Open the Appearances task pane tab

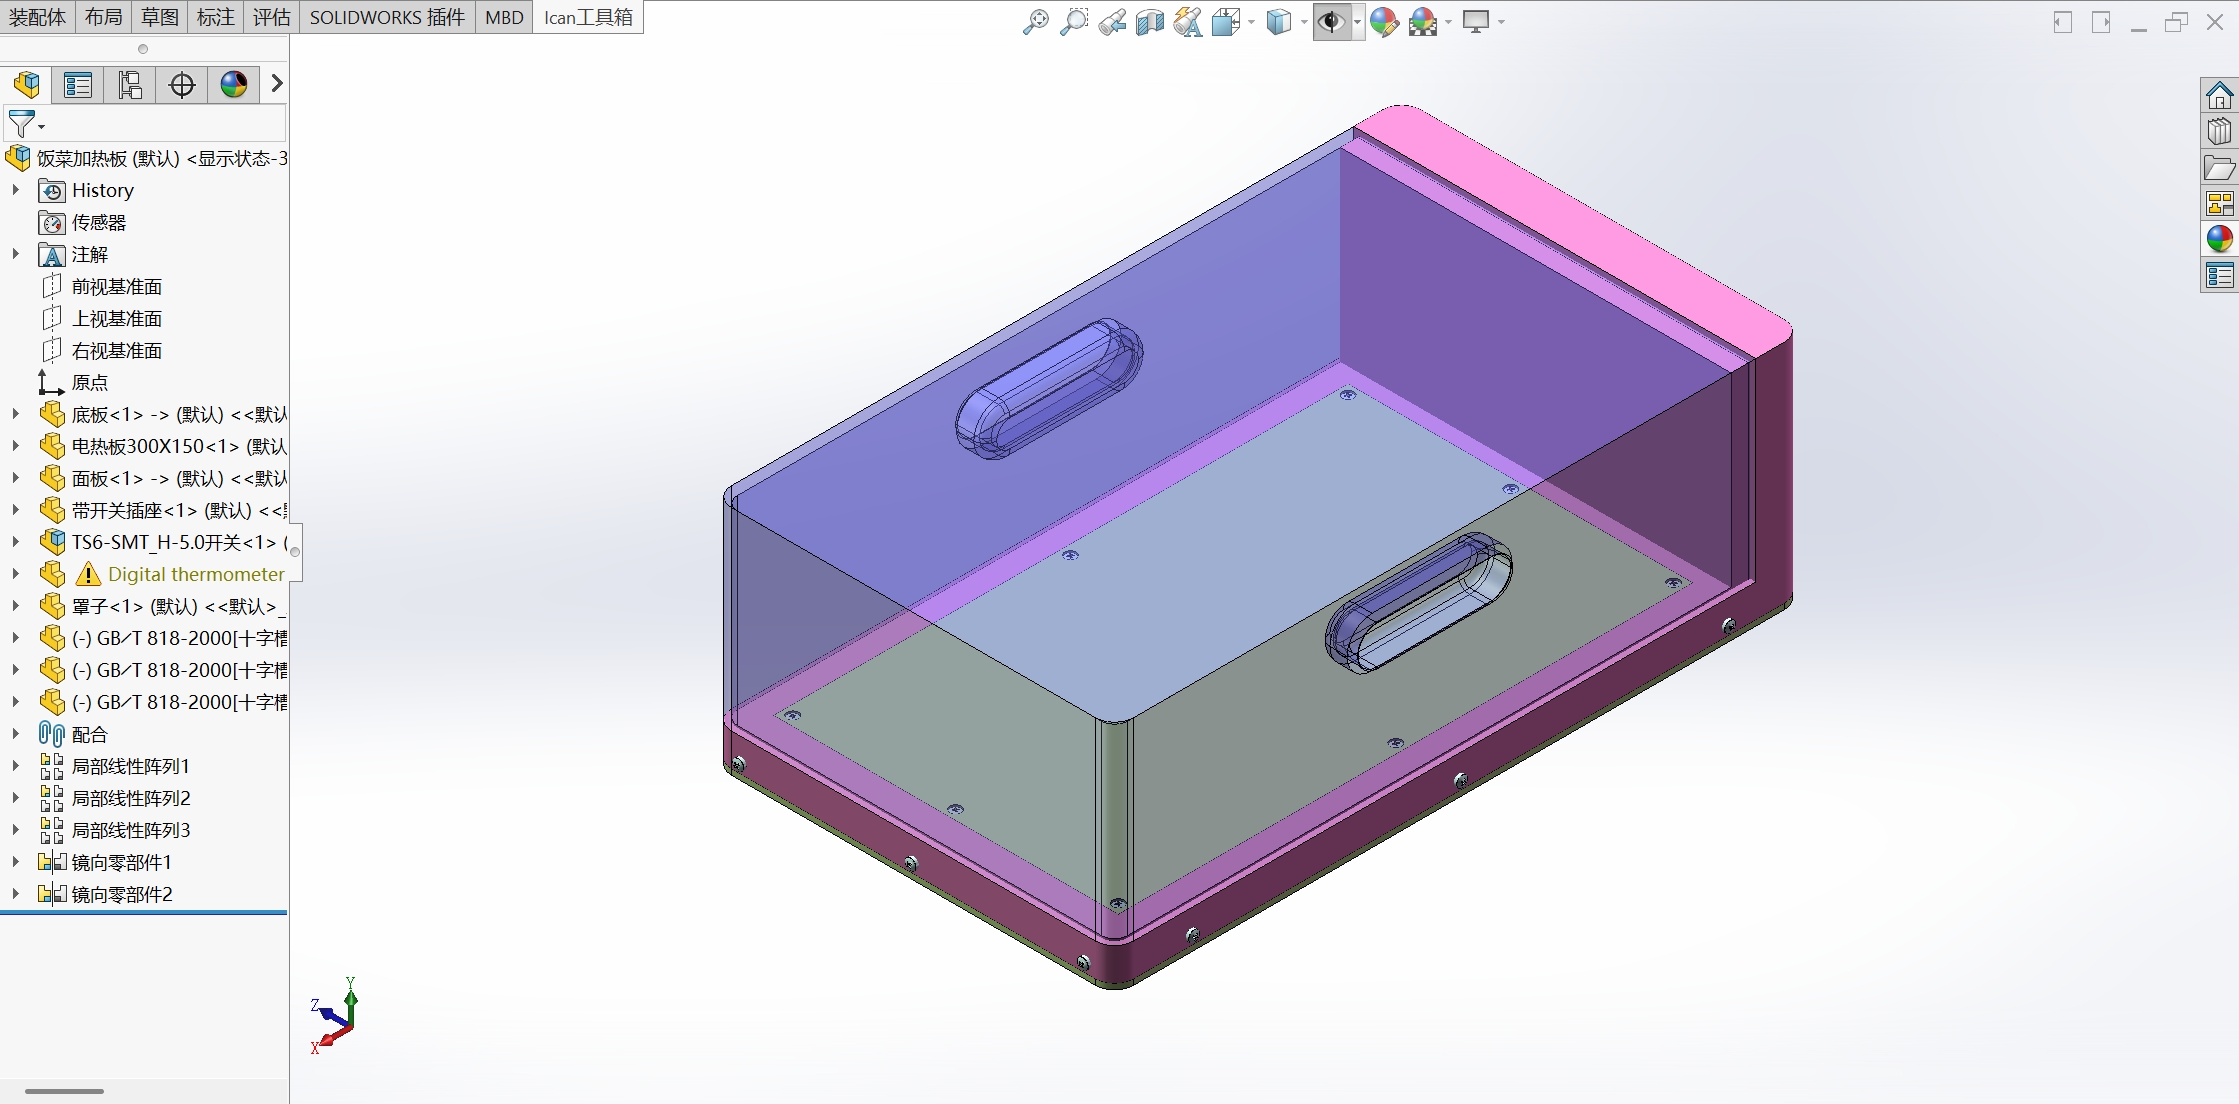(2219, 238)
